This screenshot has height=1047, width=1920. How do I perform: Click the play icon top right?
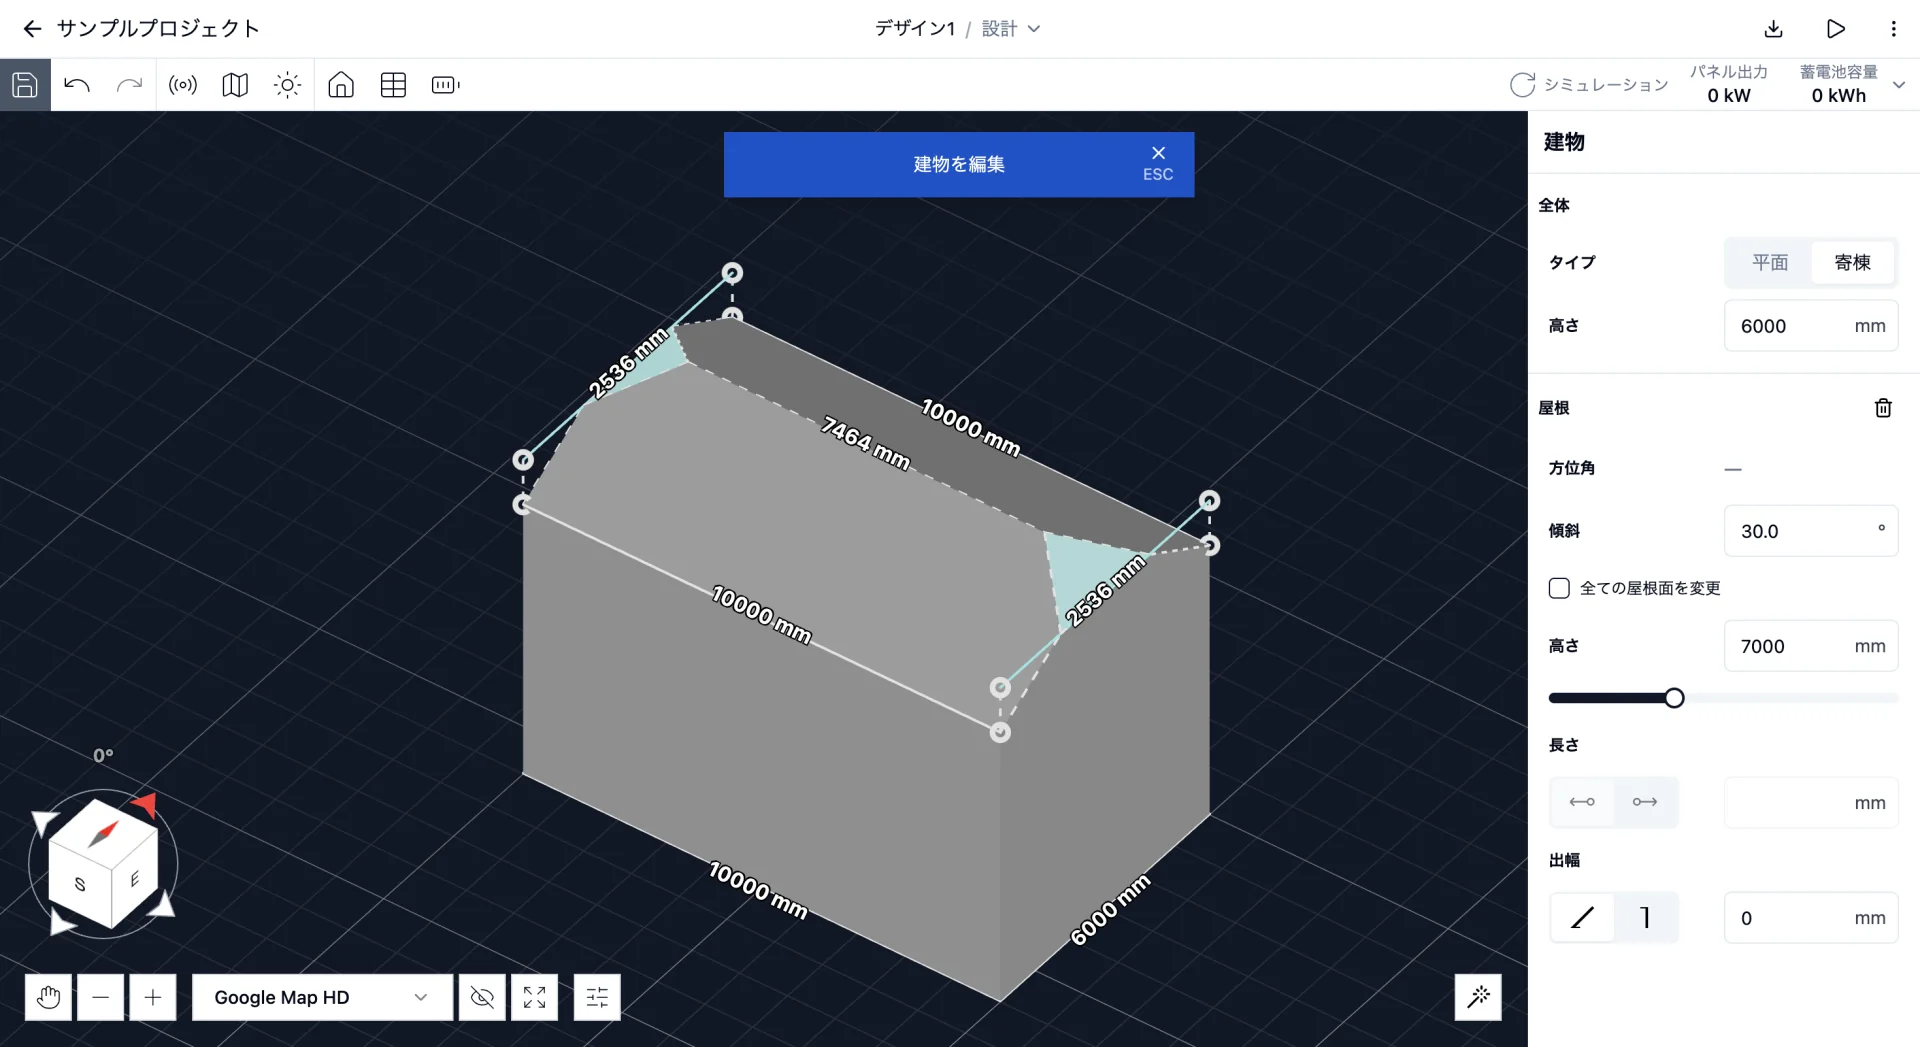[x=1835, y=28]
